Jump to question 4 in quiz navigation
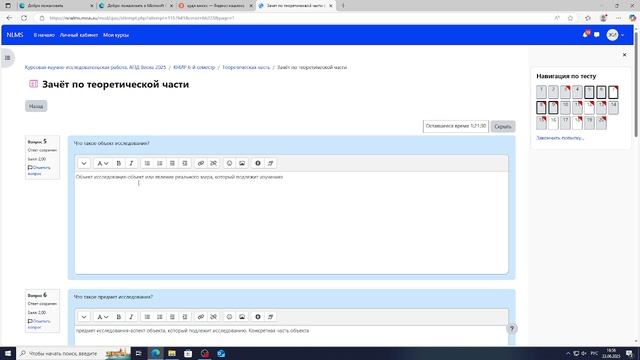 [577, 92]
